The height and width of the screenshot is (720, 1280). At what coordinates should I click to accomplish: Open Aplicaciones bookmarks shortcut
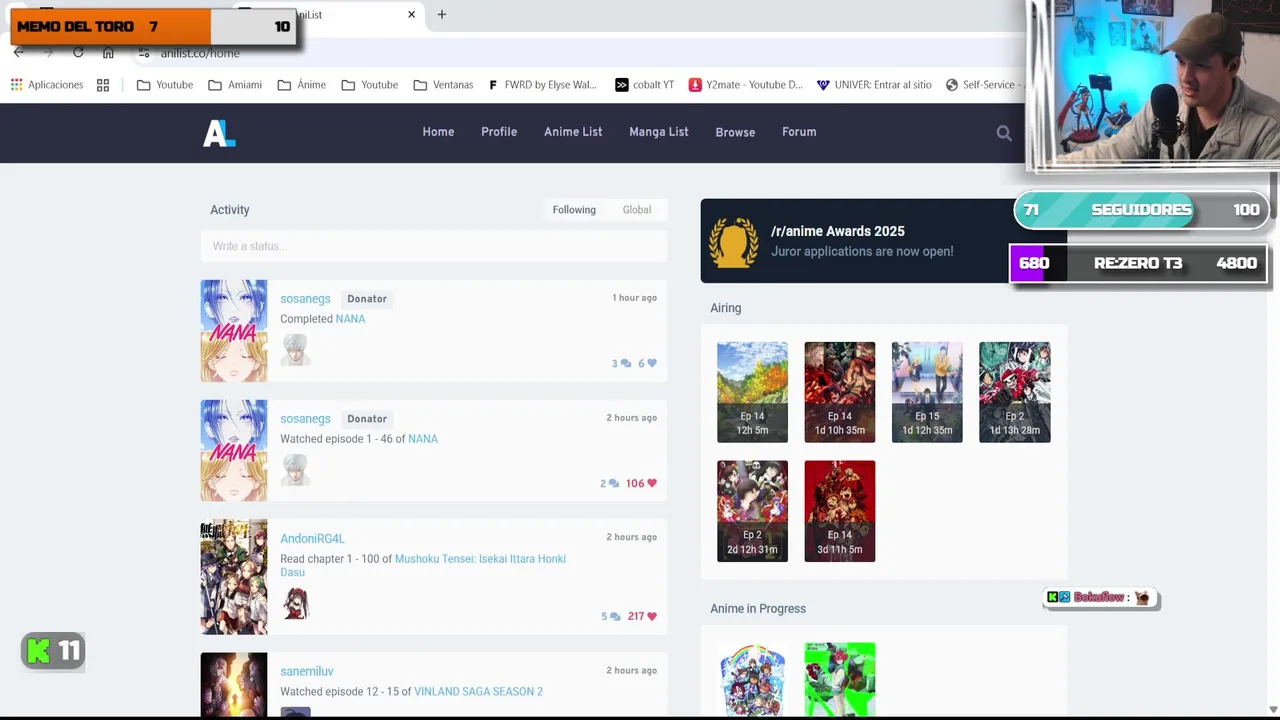(47, 85)
